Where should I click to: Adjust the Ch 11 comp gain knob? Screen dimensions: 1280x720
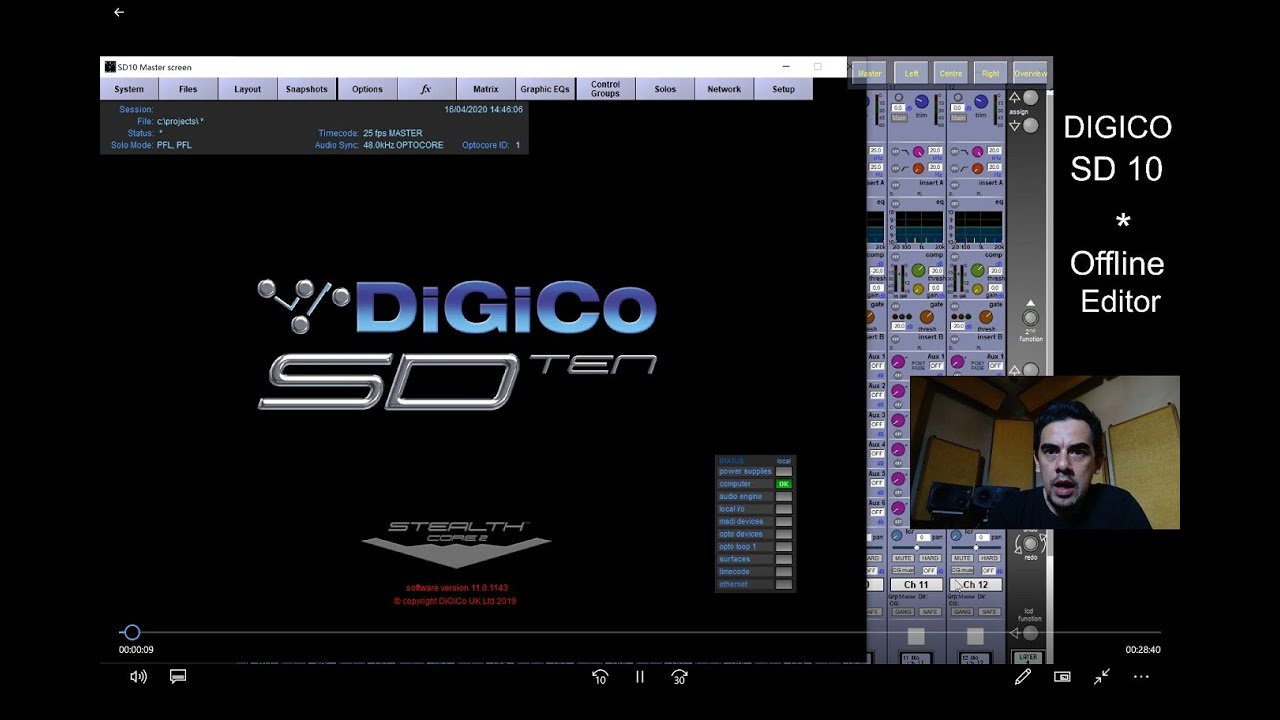coord(918,288)
